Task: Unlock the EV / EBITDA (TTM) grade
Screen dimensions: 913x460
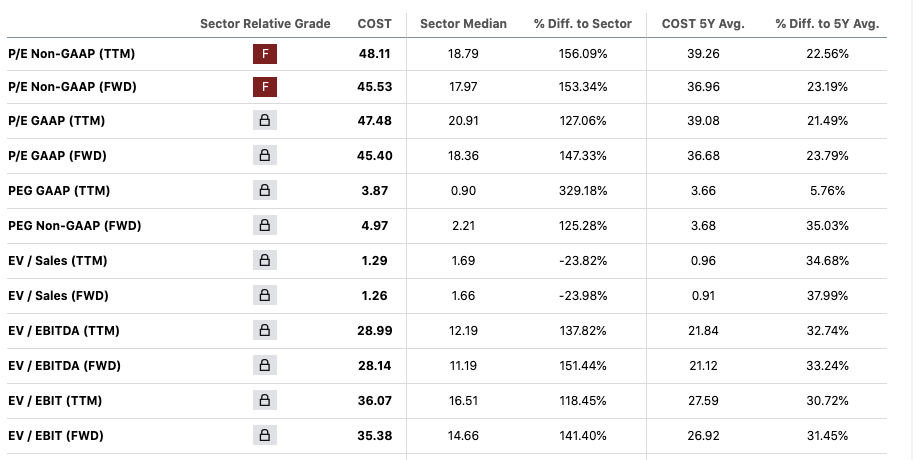Action: [x=265, y=331]
